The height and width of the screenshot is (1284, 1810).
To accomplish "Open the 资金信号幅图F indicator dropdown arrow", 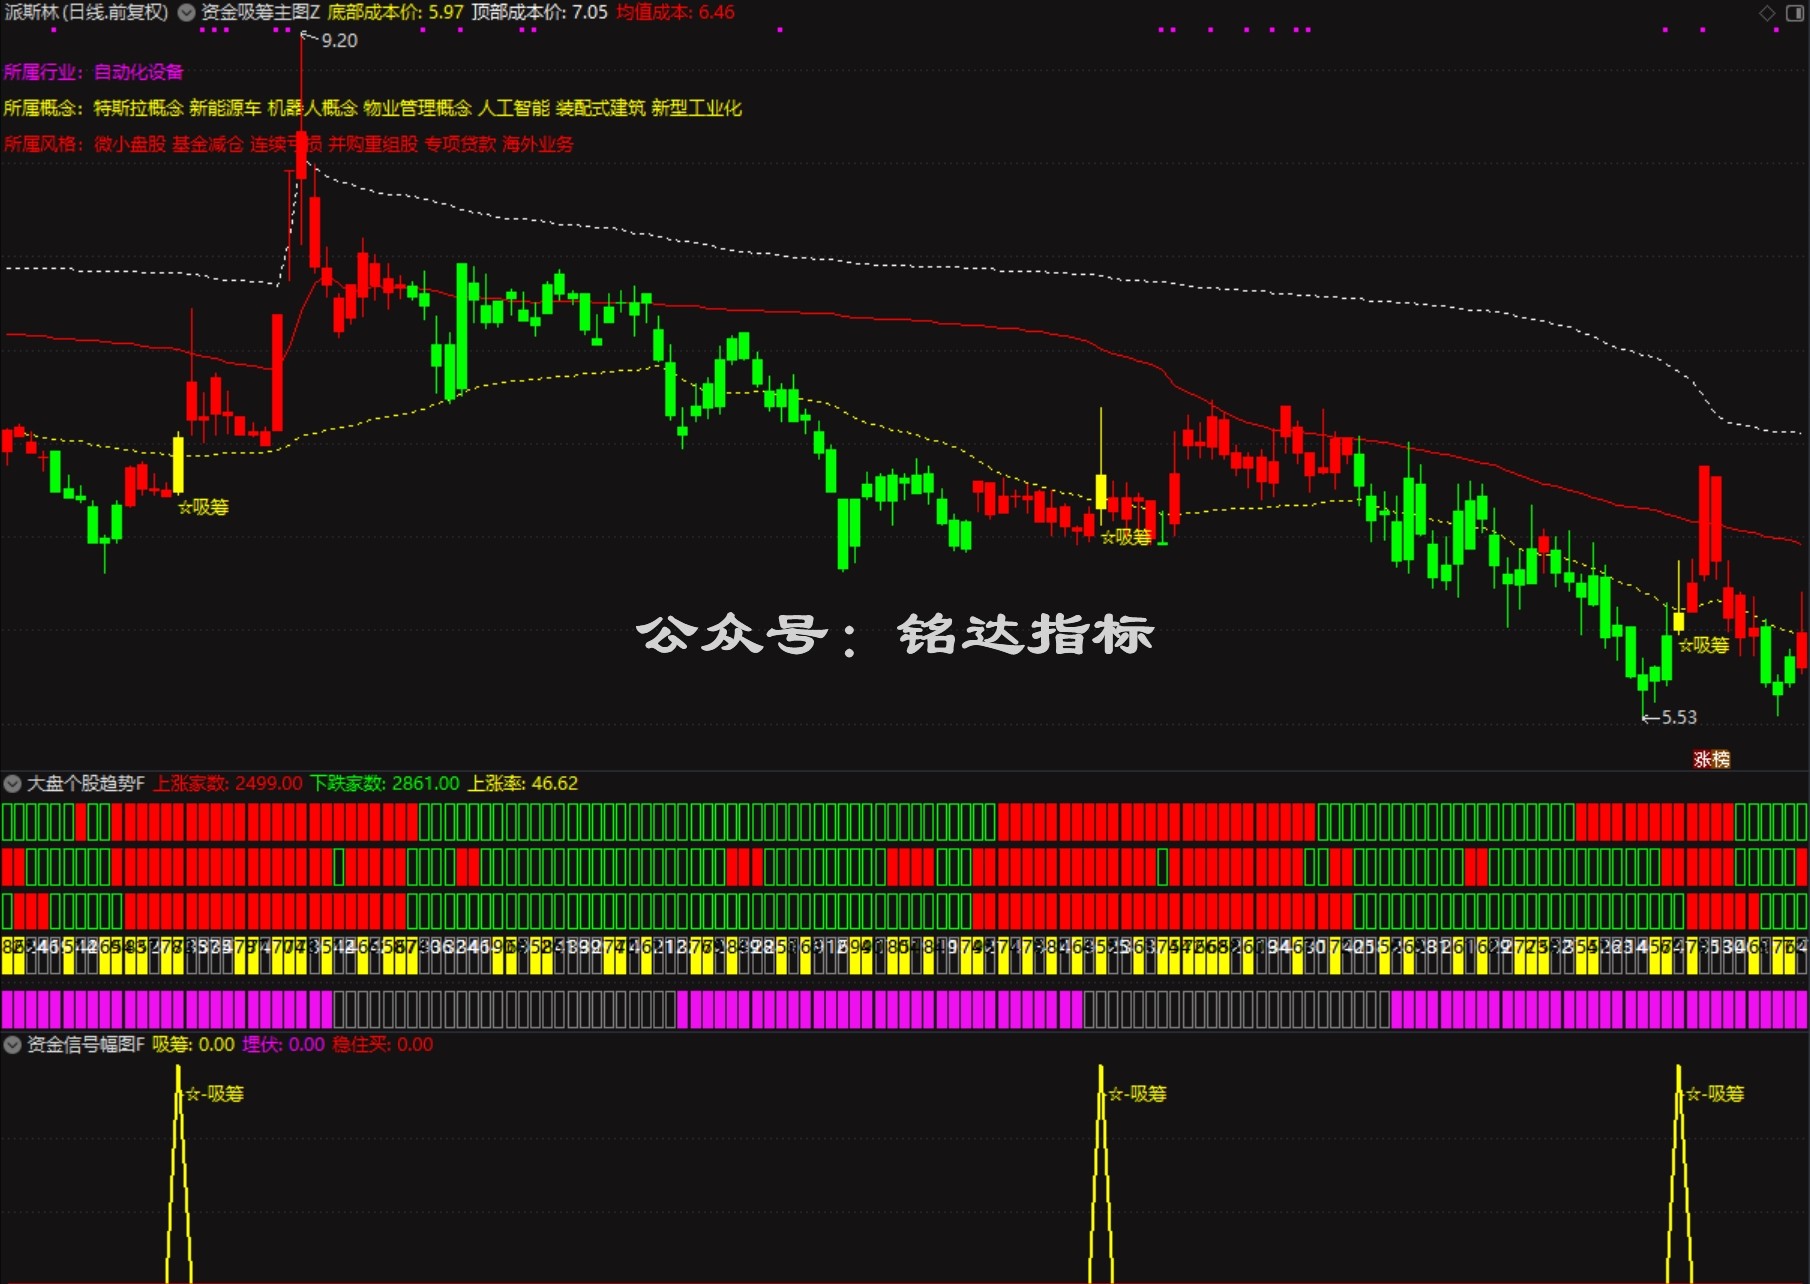I will point(13,1045).
